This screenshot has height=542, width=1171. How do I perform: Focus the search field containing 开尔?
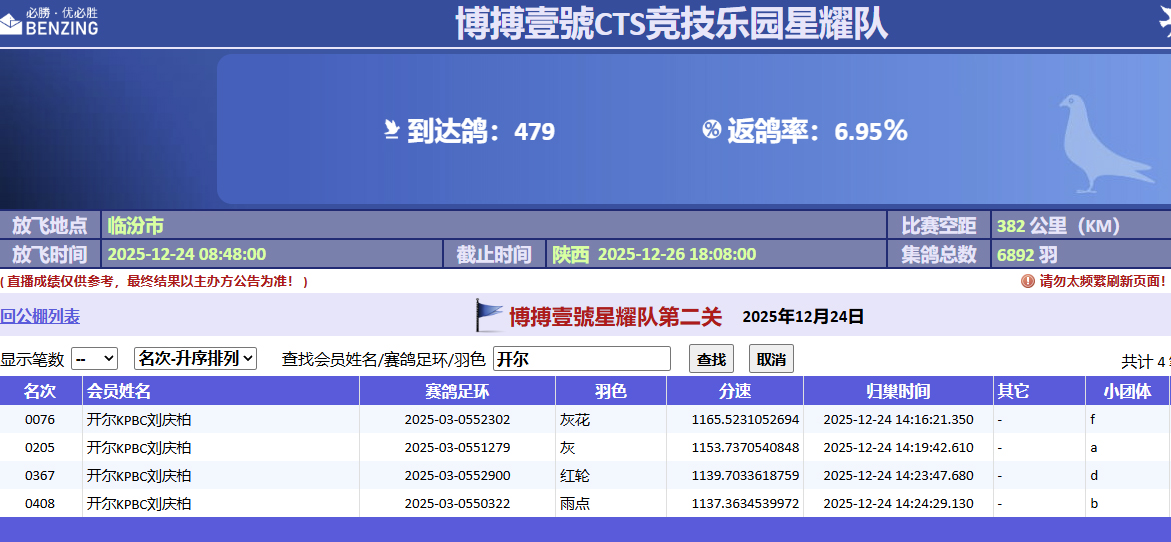[x=581, y=359]
